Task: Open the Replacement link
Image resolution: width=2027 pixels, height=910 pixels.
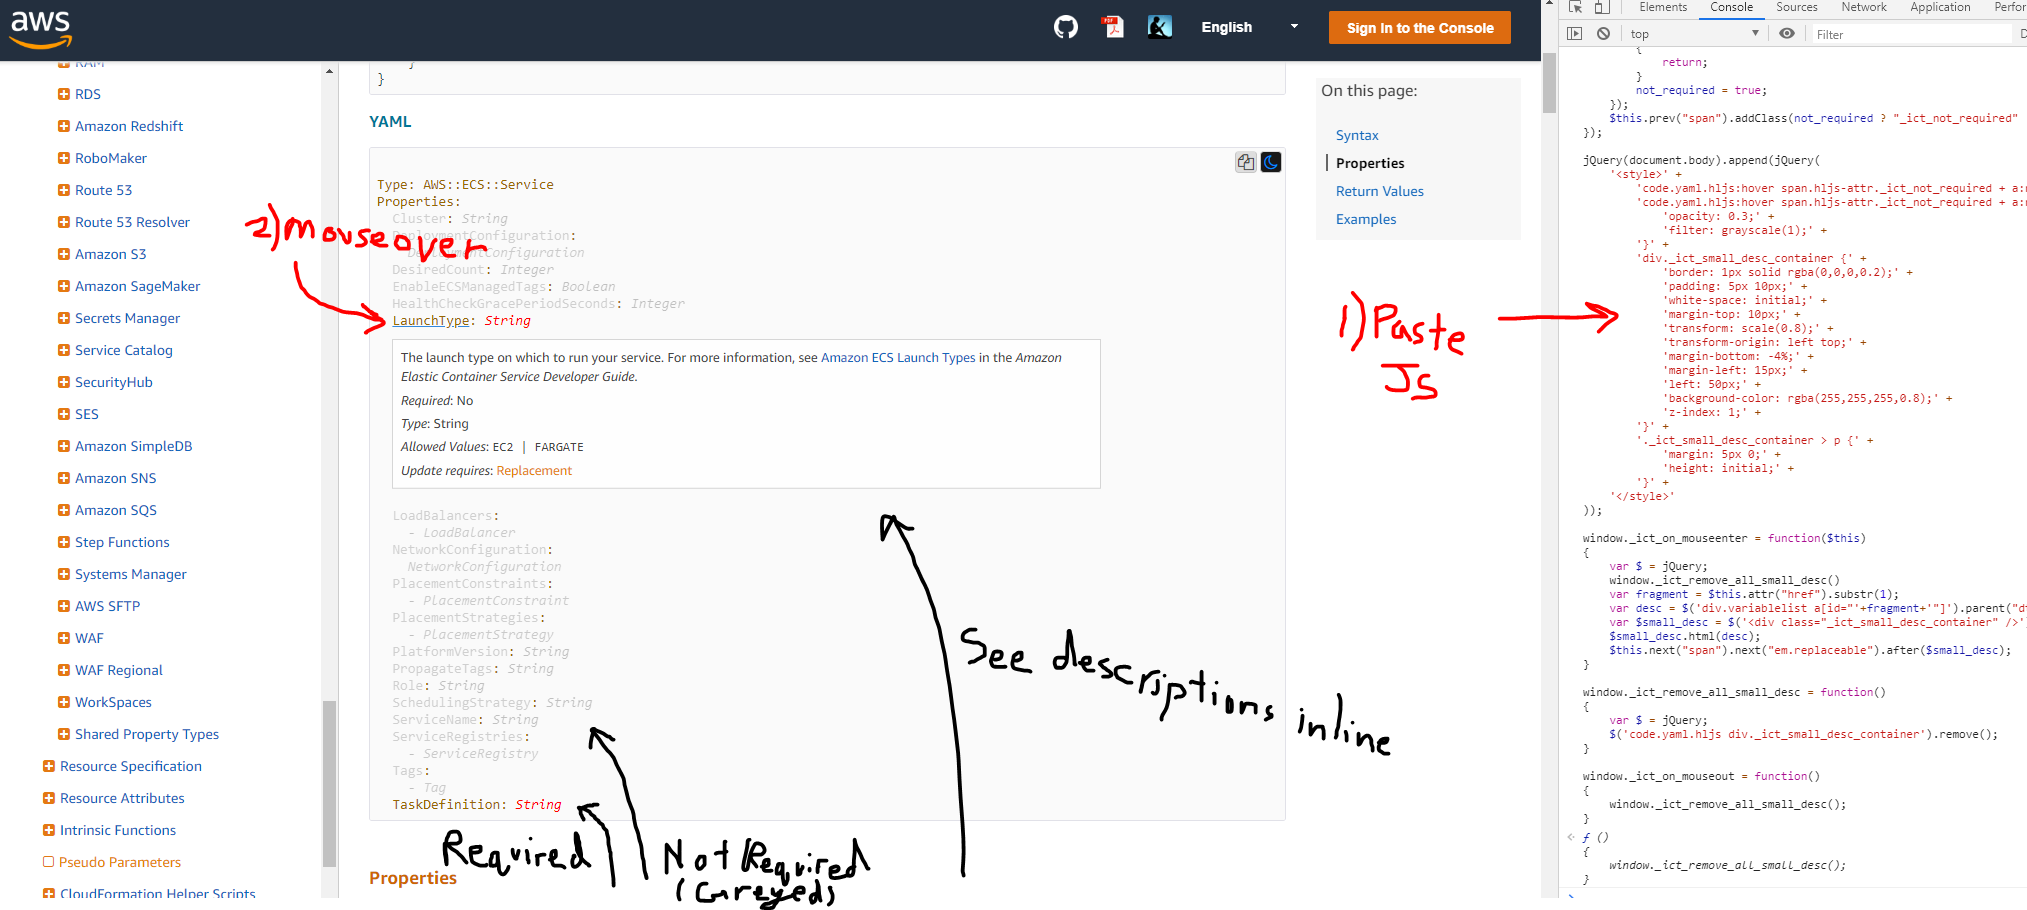Action: click(x=534, y=470)
